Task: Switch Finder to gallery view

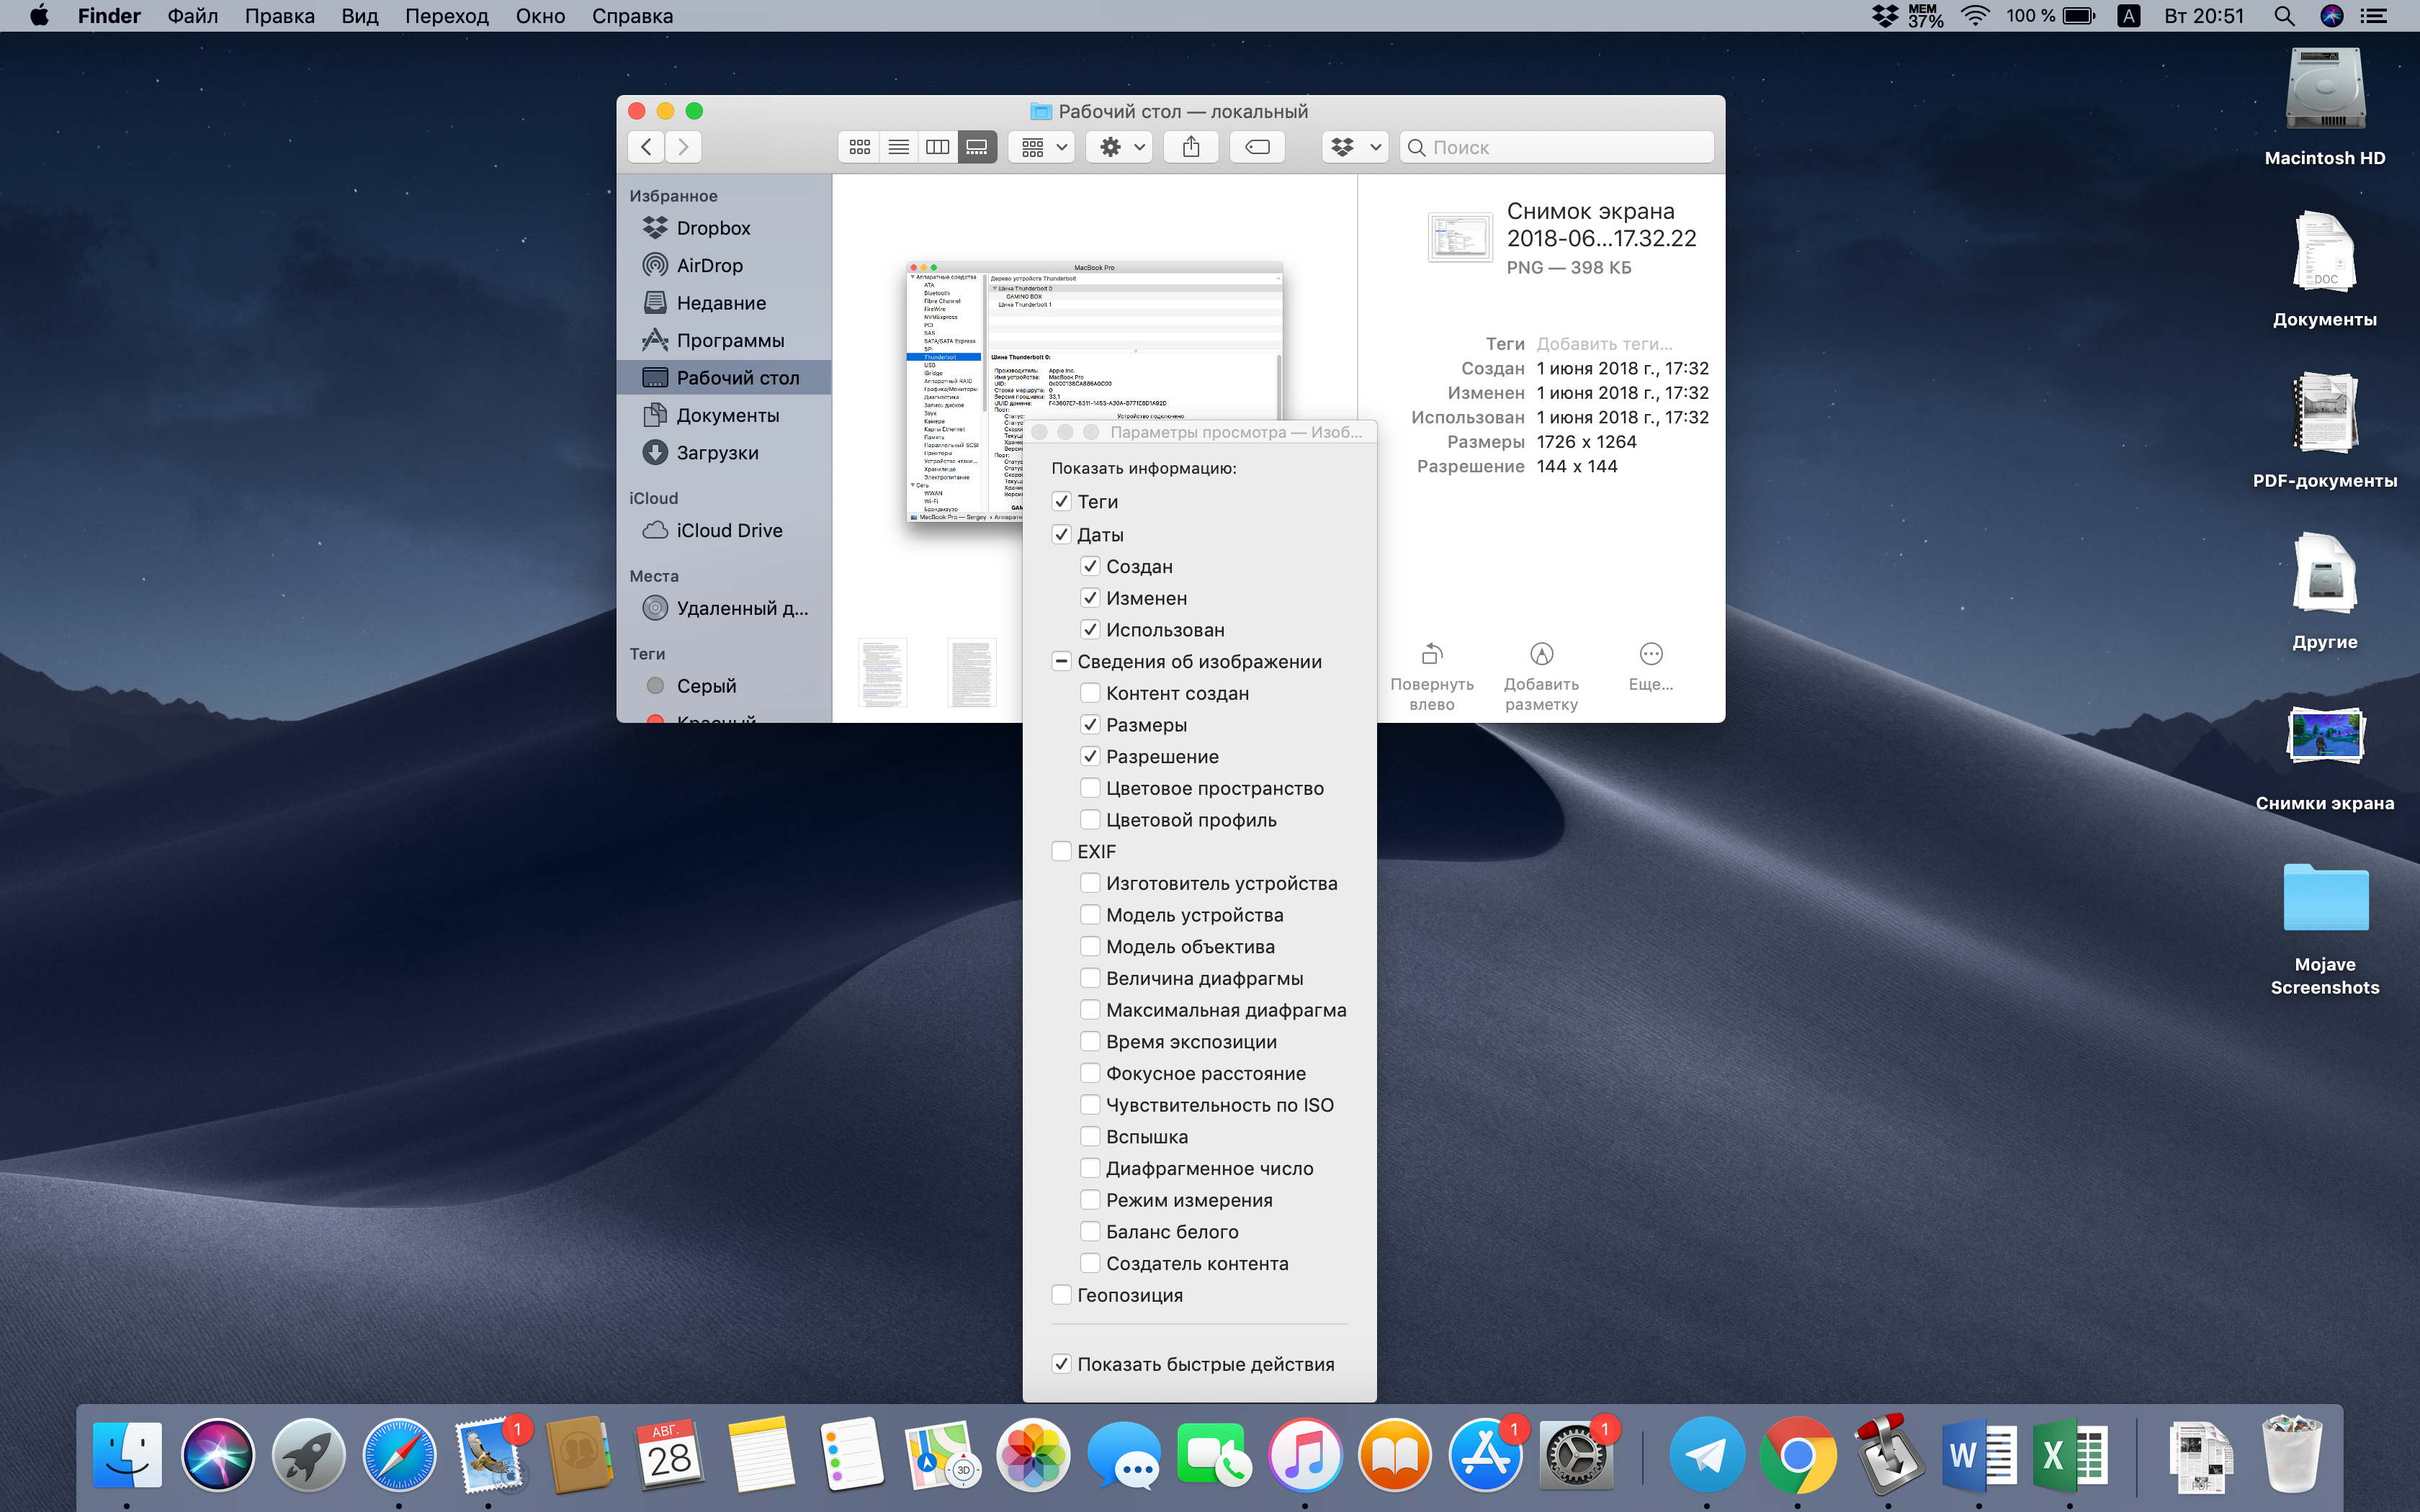Action: pos(977,147)
